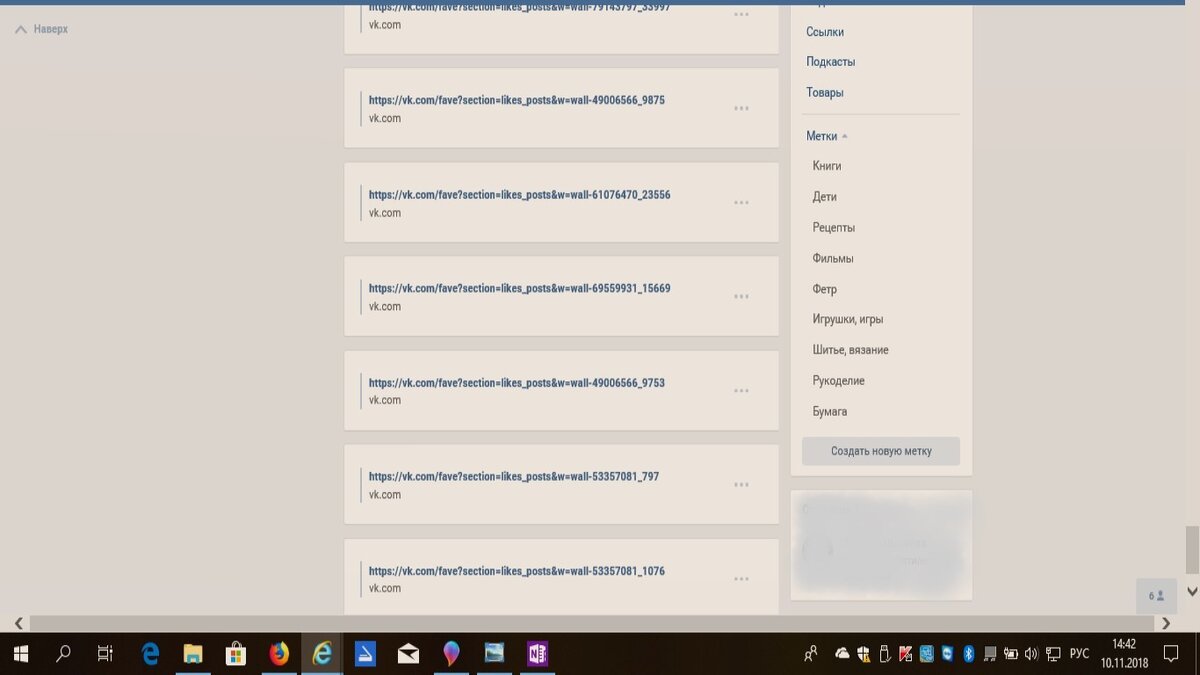Screen dimensions: 1200x675
Task: Open options for the wall-69559931_15669 bookmark
Action: (741, 296)
